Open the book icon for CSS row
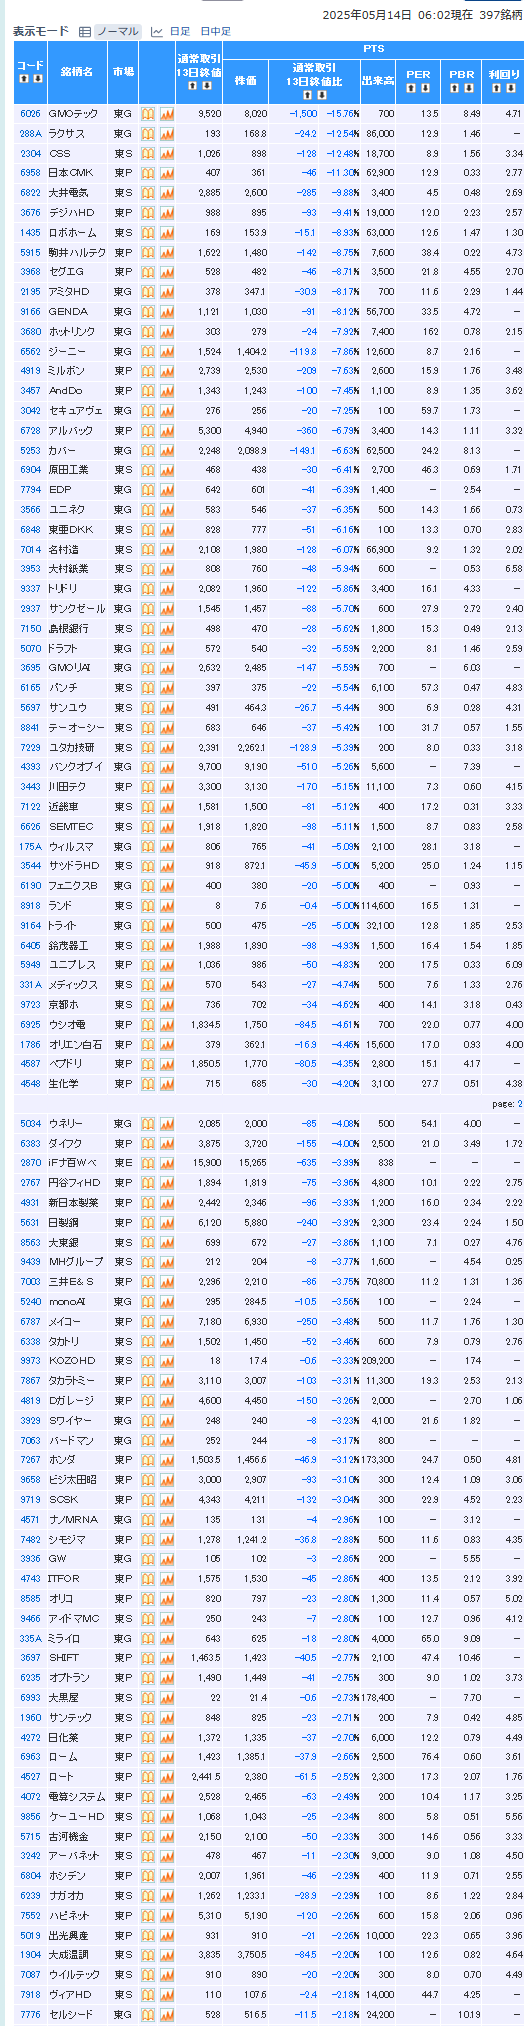 [148, 153]
